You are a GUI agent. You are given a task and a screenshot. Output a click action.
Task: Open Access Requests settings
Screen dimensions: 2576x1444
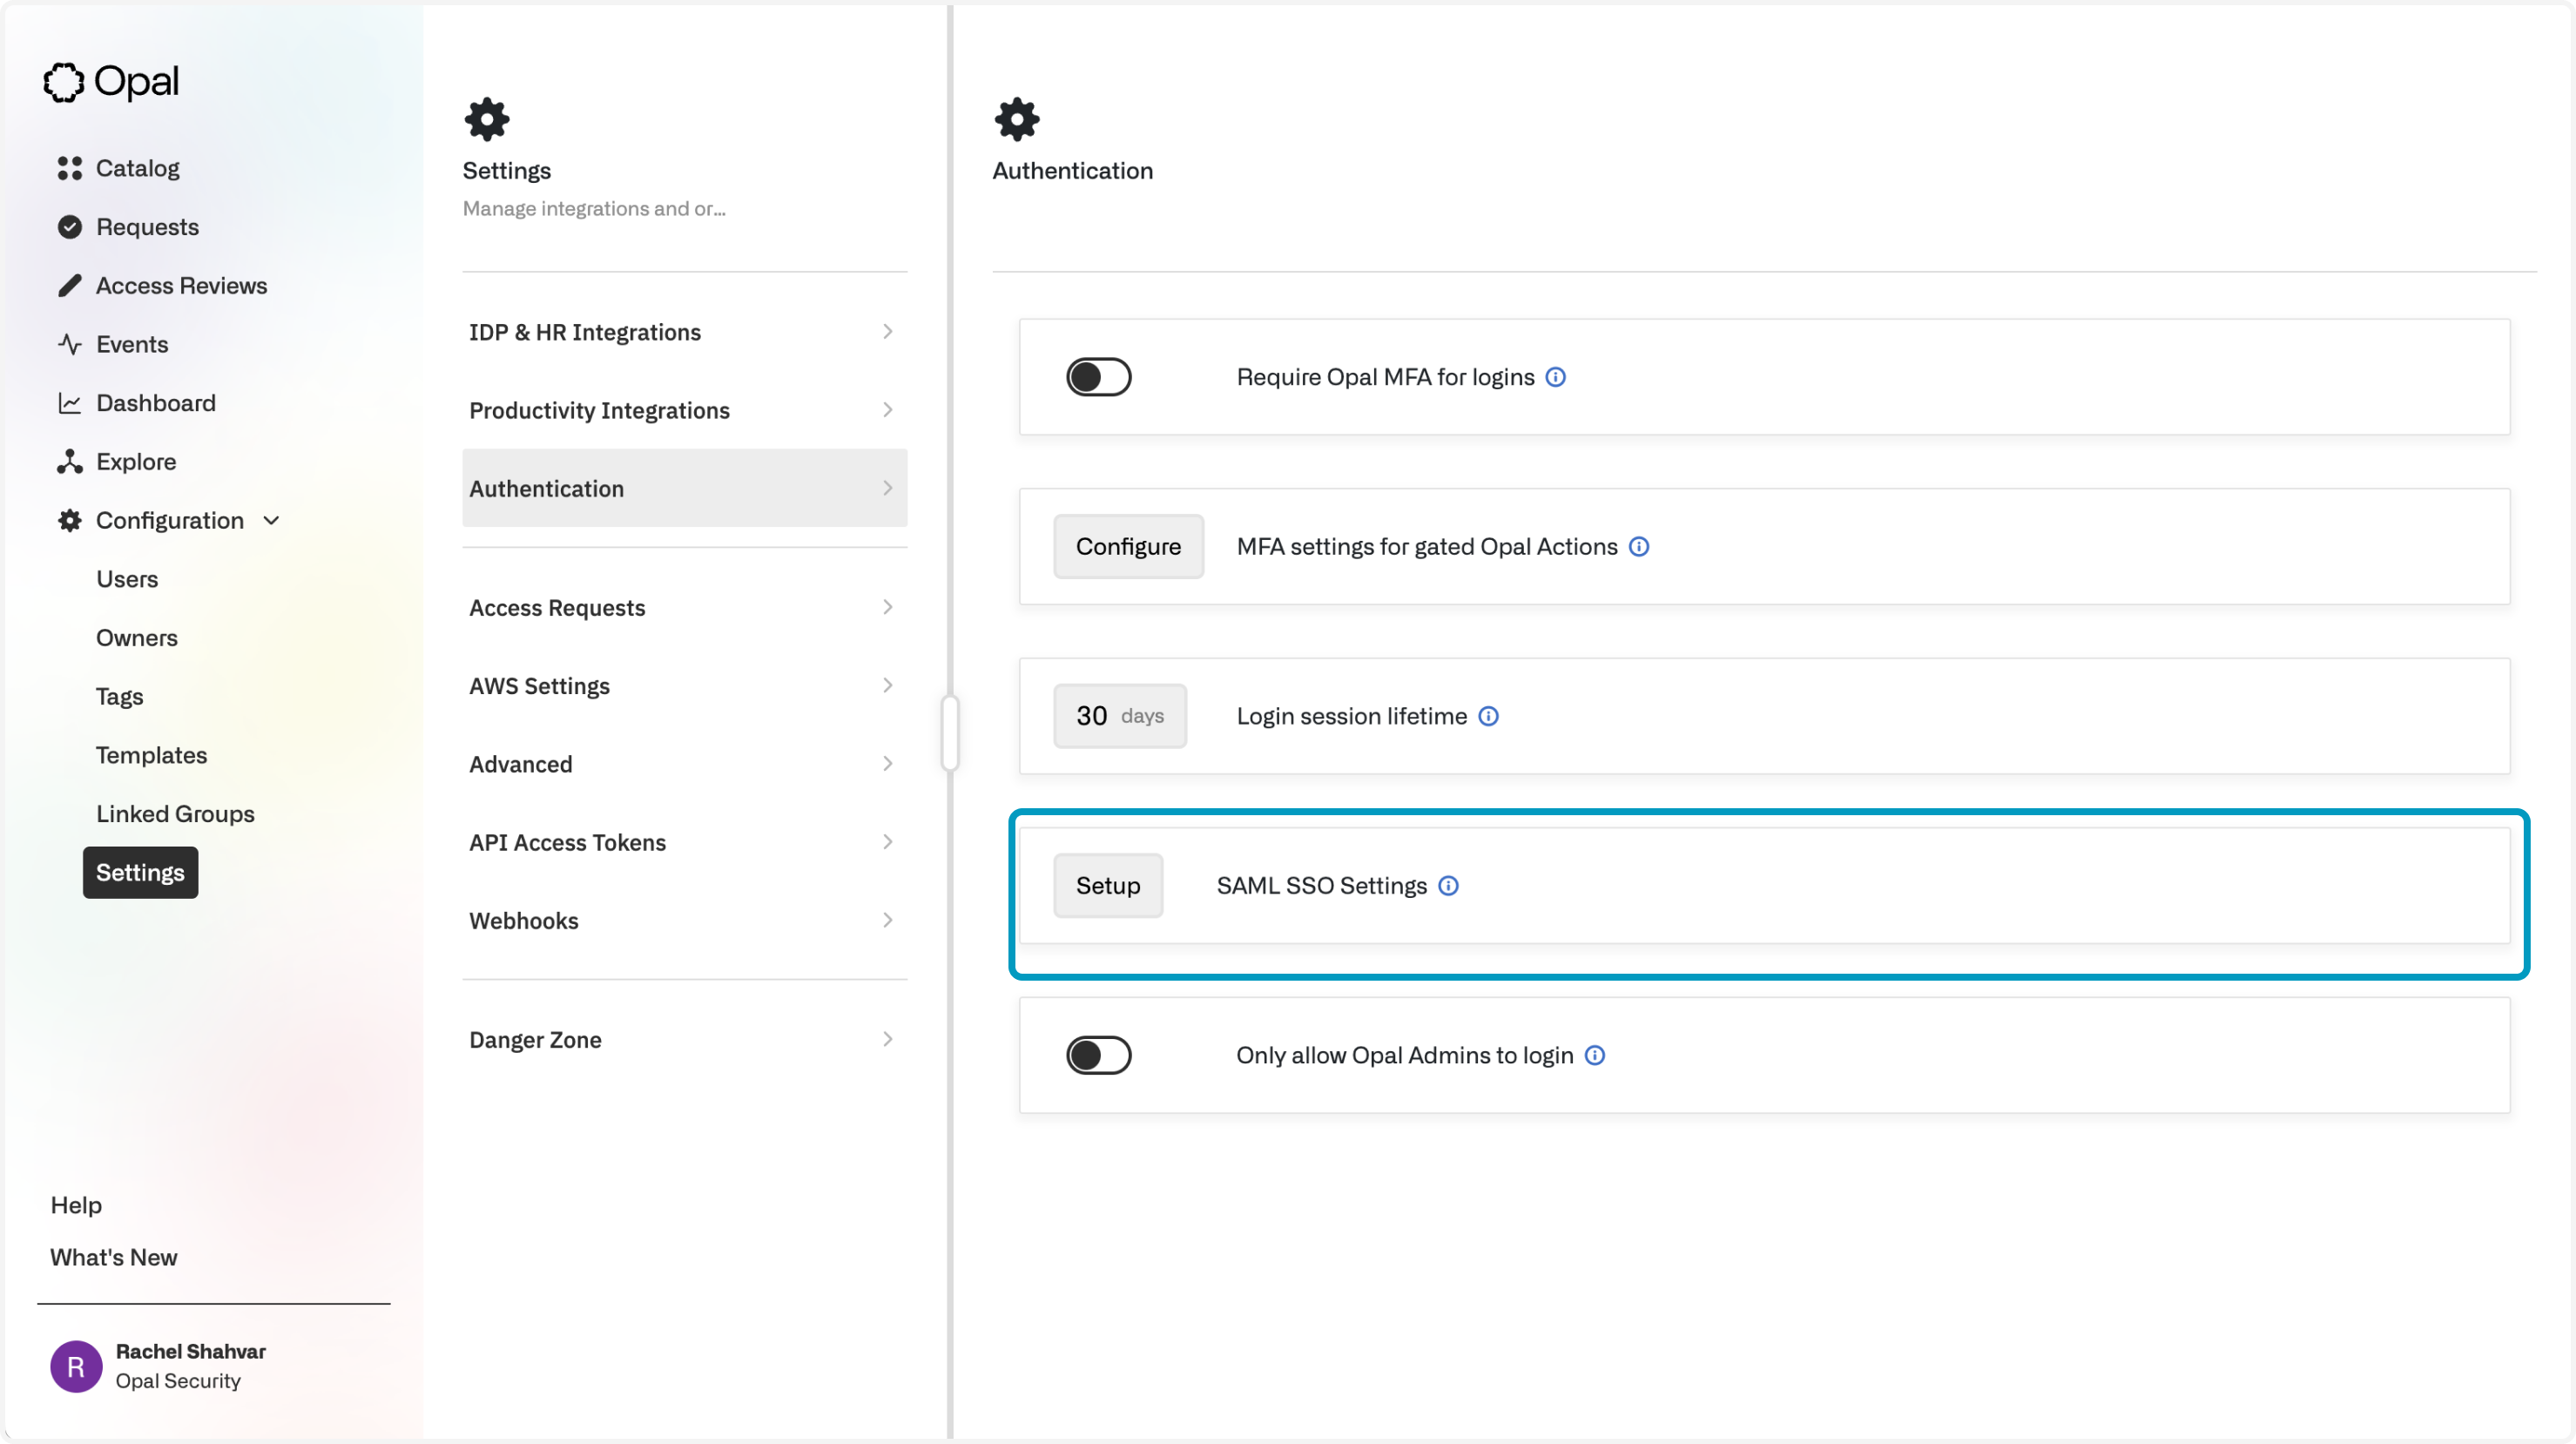(x=684, y=607)
